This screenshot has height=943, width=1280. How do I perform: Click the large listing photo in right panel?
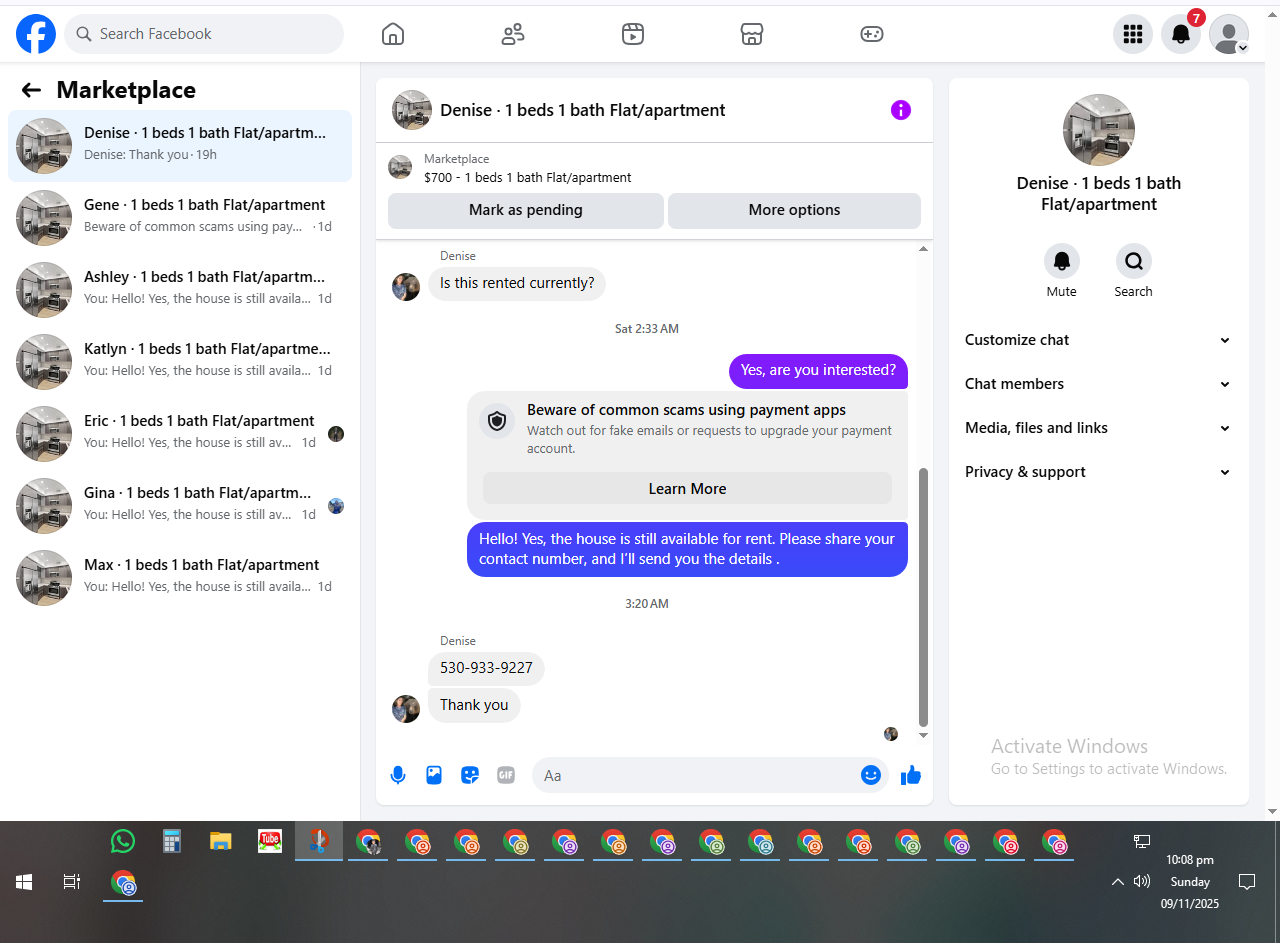pyautogui.click(x=1099, y=130)
